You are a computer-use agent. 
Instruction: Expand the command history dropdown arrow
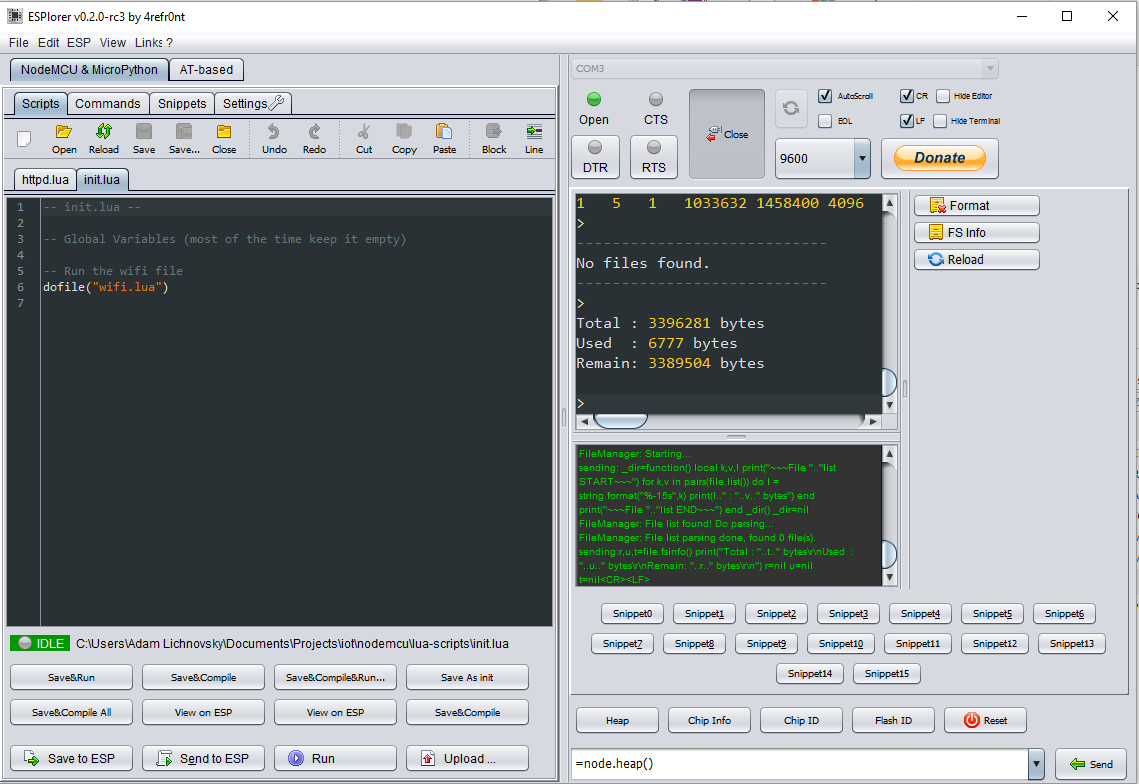click(1036, 764)
